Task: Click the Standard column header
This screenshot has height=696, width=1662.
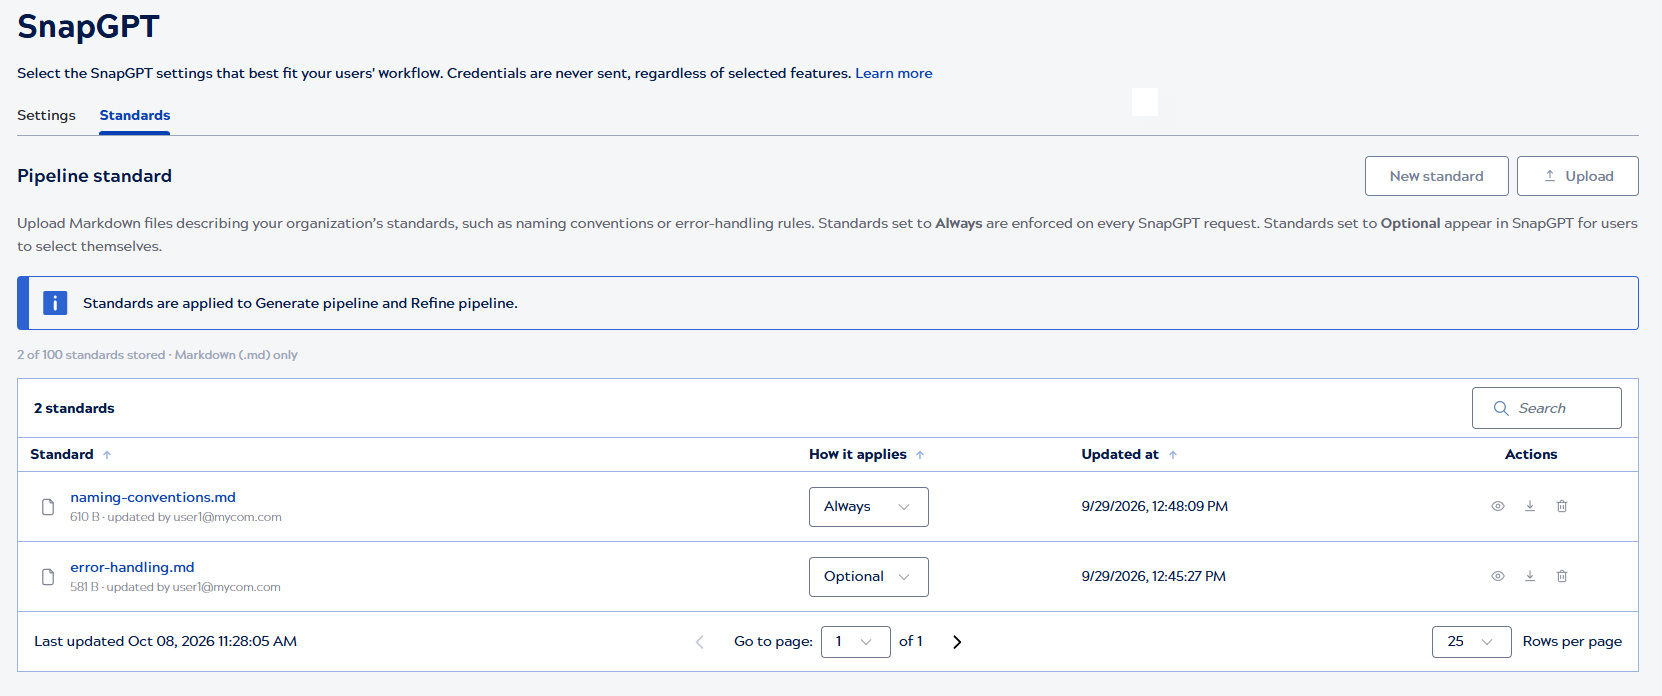Action: coord(62,454)
